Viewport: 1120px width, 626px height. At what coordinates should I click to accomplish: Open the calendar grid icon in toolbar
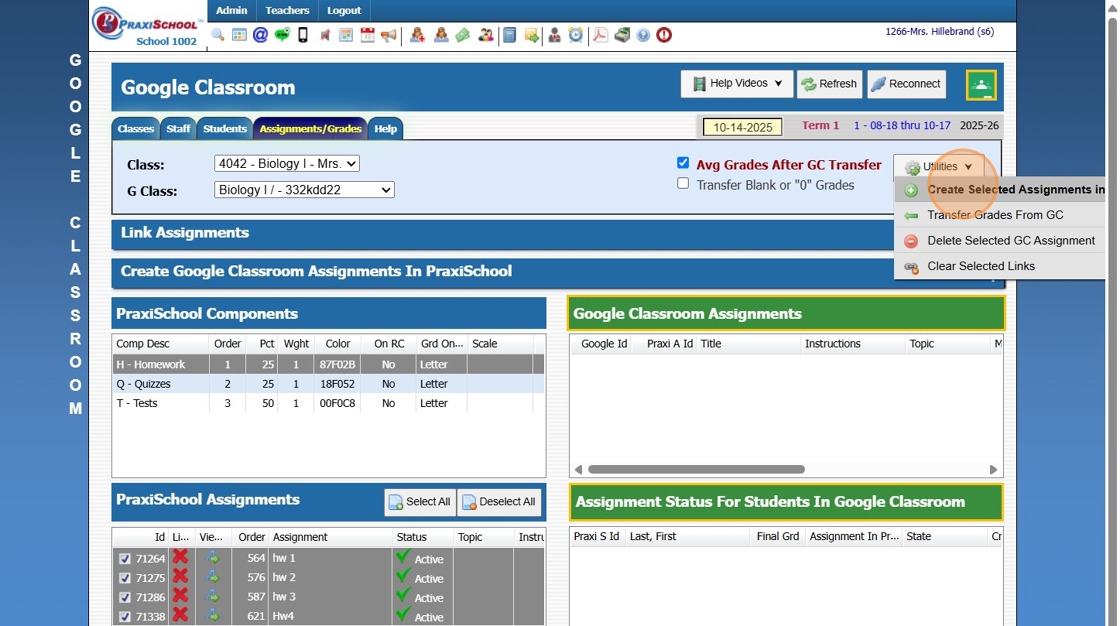pyautogui.click(x=239, y=35)
